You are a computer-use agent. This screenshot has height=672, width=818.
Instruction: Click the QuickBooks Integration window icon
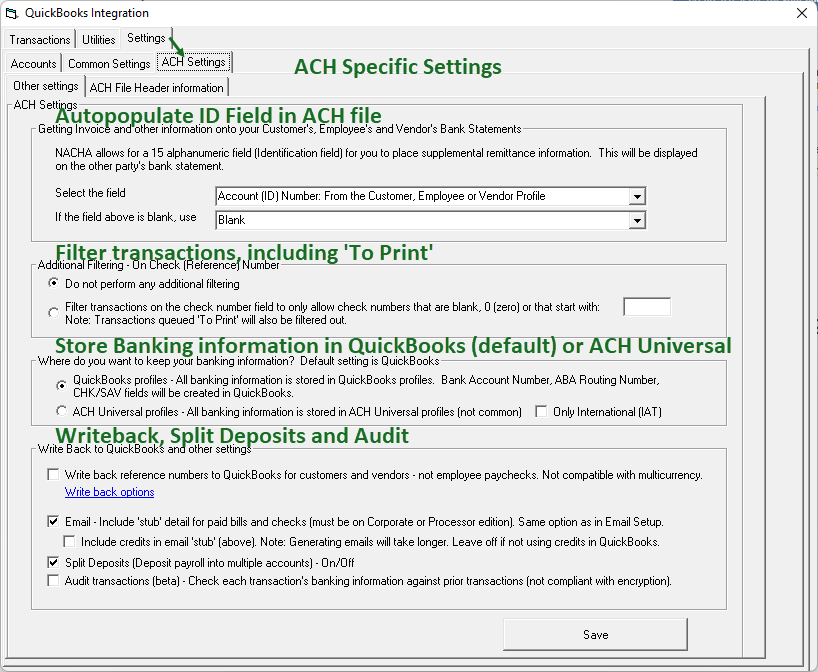[x=11, y=13]
